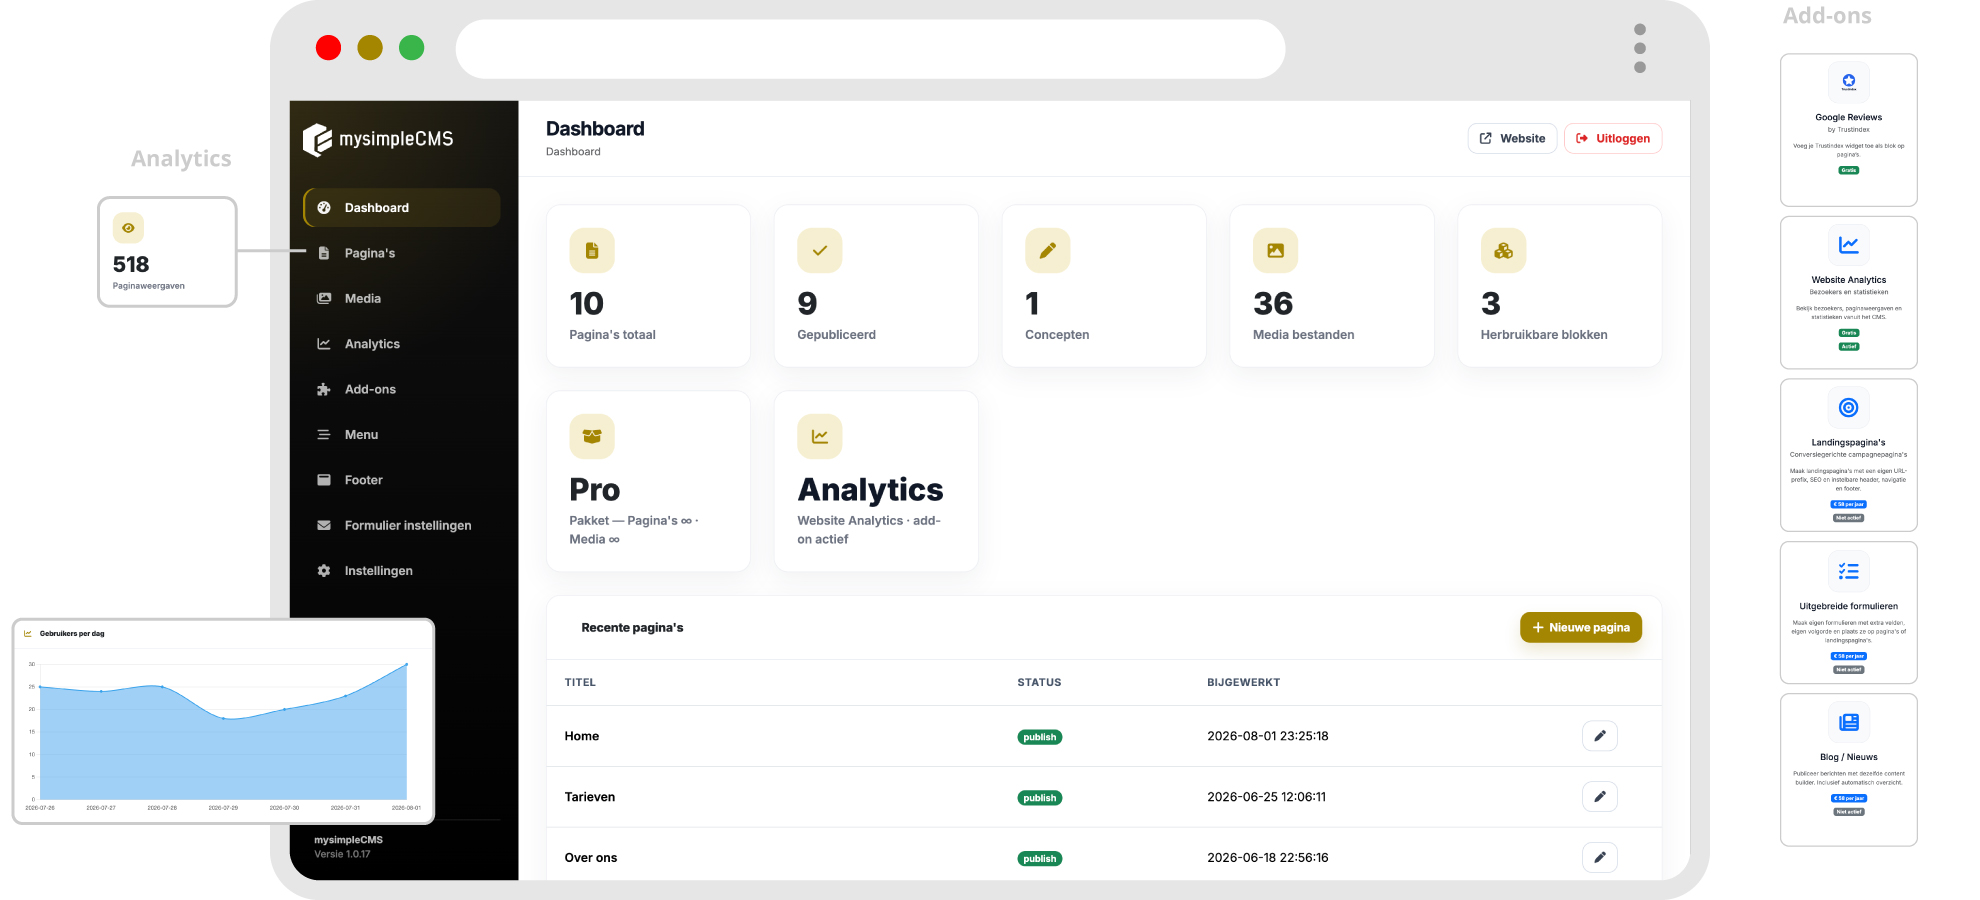Click the chart icon beside Gebruikers per dag

[x=28, y=634]
